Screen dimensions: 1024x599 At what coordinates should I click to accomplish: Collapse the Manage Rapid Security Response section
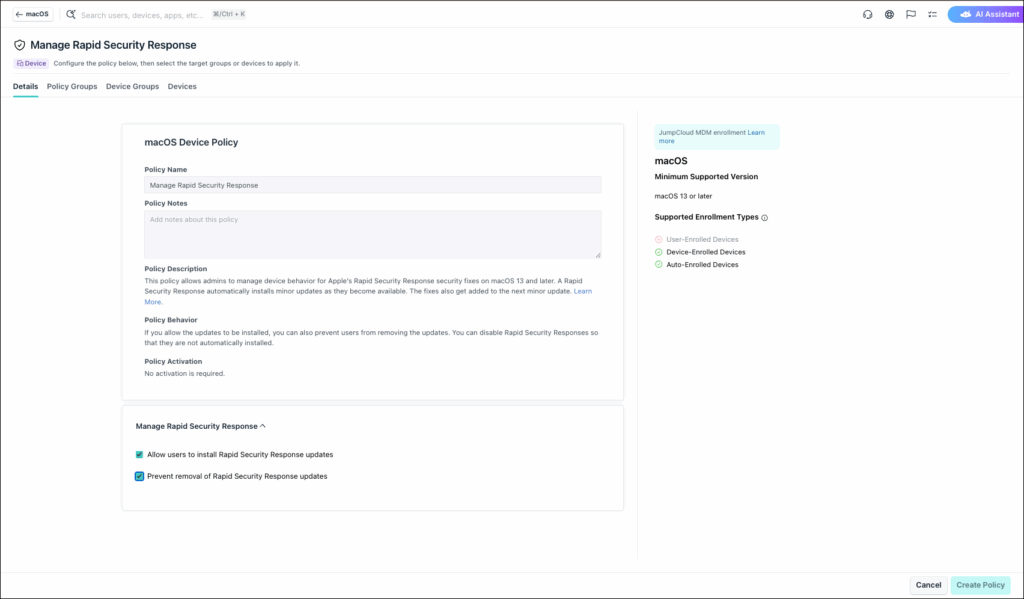coord(200,426)
